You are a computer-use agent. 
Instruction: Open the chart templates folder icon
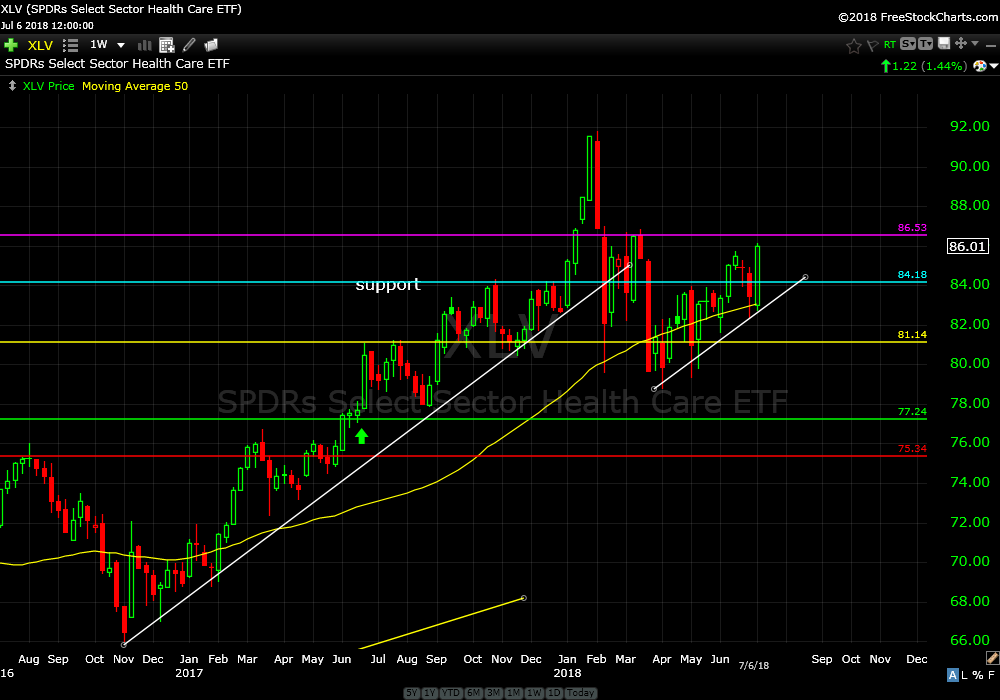click(x=211, y=45)
